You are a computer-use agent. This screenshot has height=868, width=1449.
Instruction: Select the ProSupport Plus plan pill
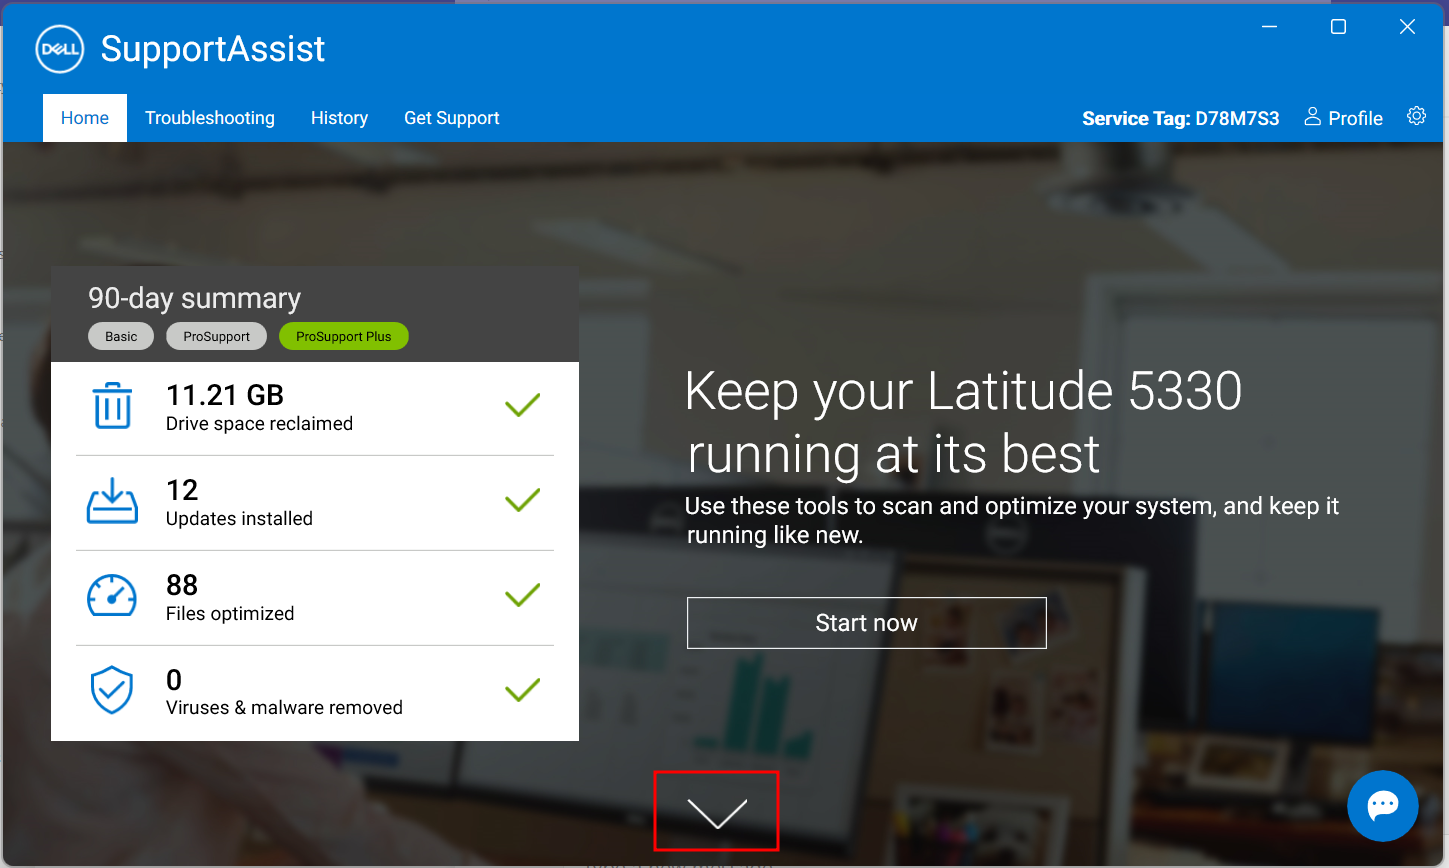(x=344, y=336)
